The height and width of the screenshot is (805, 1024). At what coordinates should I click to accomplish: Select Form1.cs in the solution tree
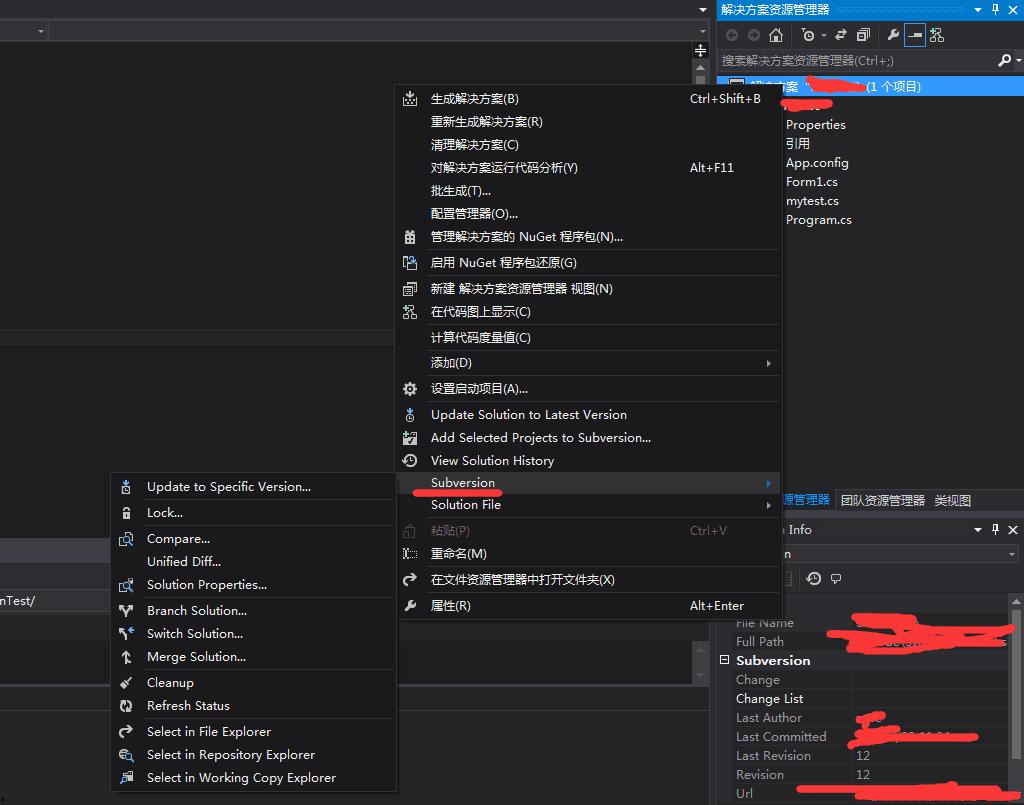[811, 182]
